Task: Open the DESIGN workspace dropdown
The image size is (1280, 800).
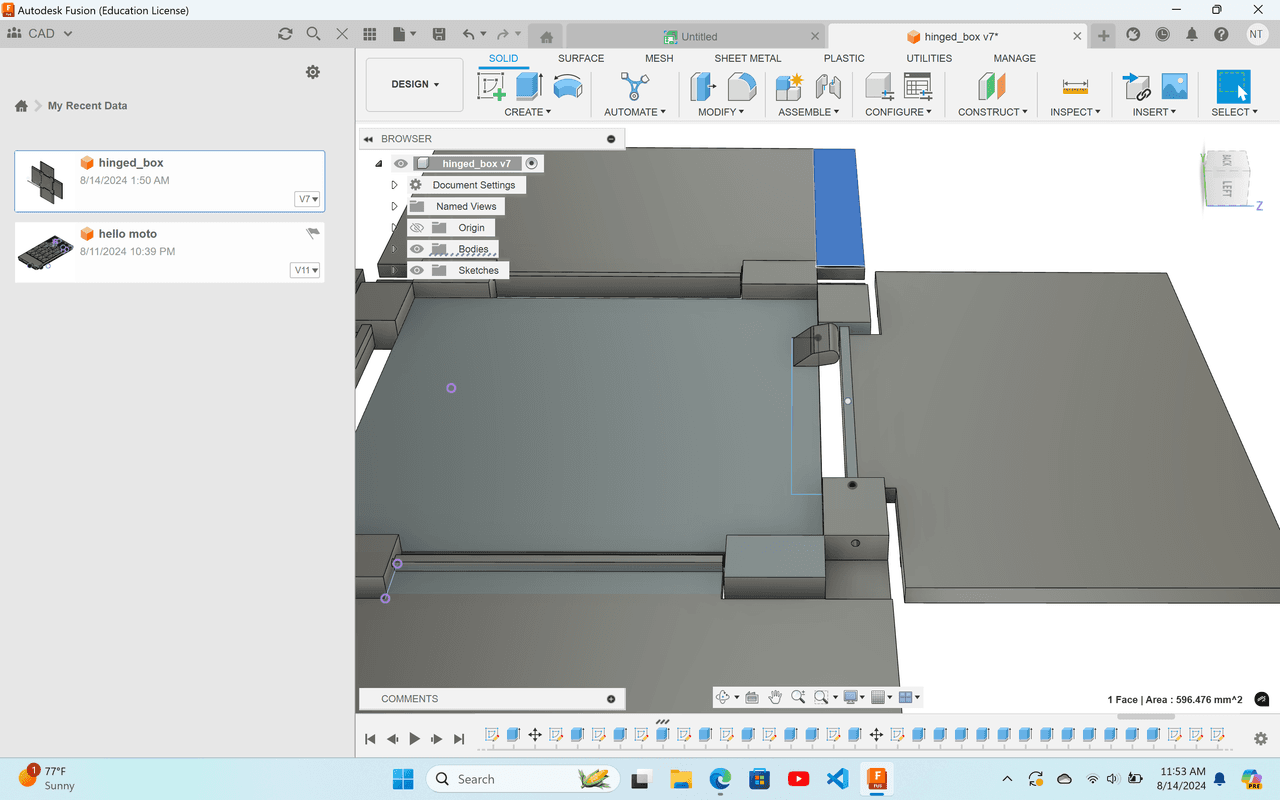Action: [414, 85]
